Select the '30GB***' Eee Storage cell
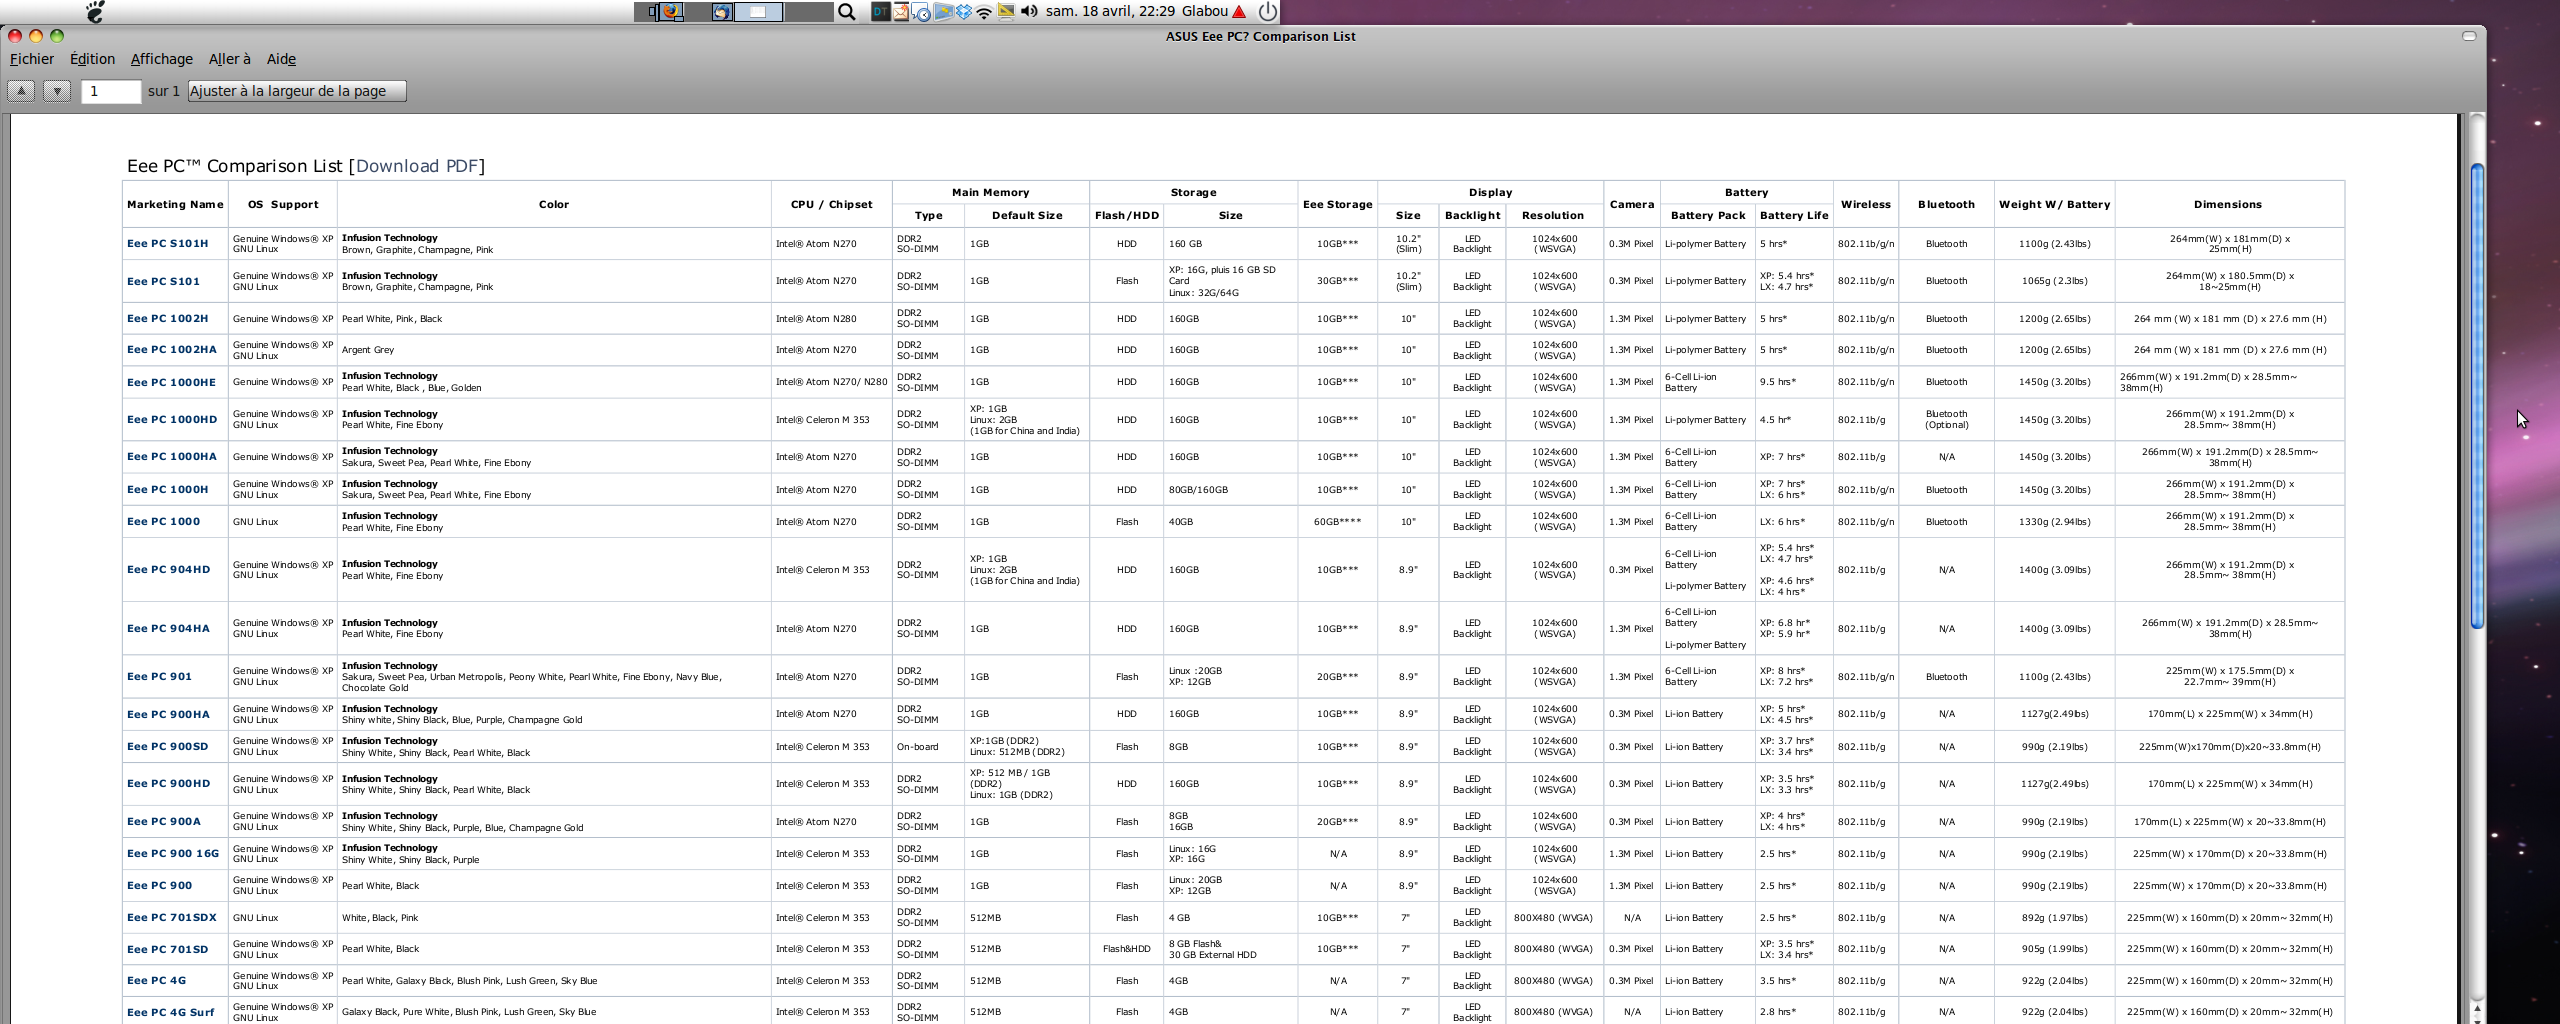The height and width of the screenshot is (1024, 2560). 1337,281
